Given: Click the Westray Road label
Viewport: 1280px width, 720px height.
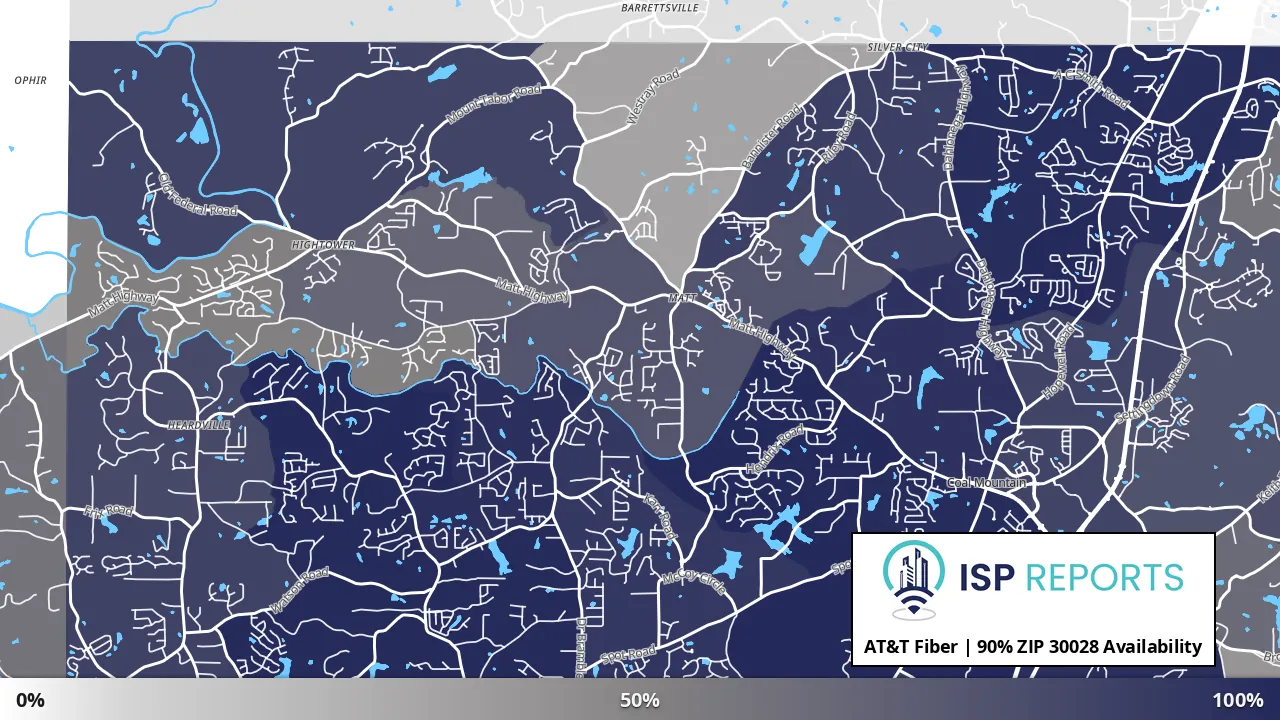Looking at the screenshot, I should pyautogui.click(x=652, y=96).
